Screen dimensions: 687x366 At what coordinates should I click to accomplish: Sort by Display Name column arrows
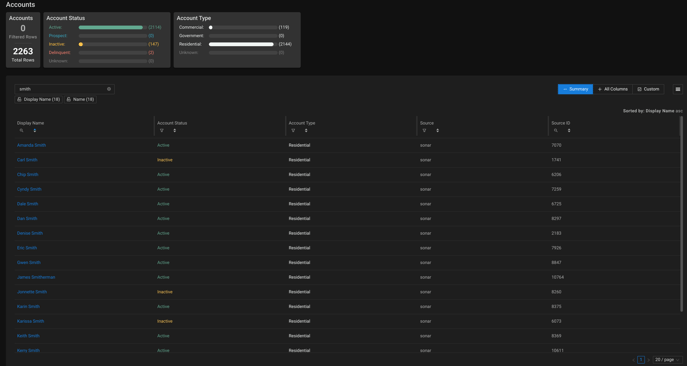pos(35,131)
